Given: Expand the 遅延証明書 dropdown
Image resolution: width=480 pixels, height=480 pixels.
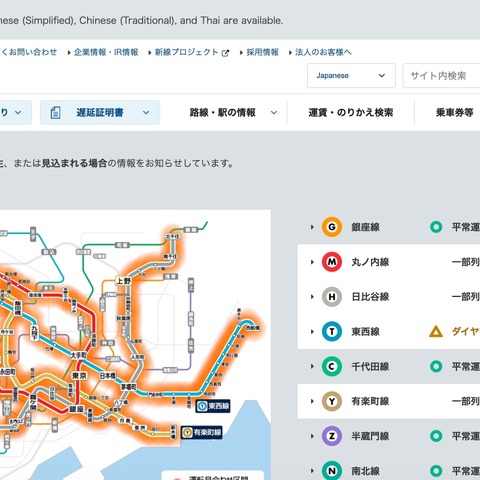Looking at the screenshot, I should (x=146, y=113).
